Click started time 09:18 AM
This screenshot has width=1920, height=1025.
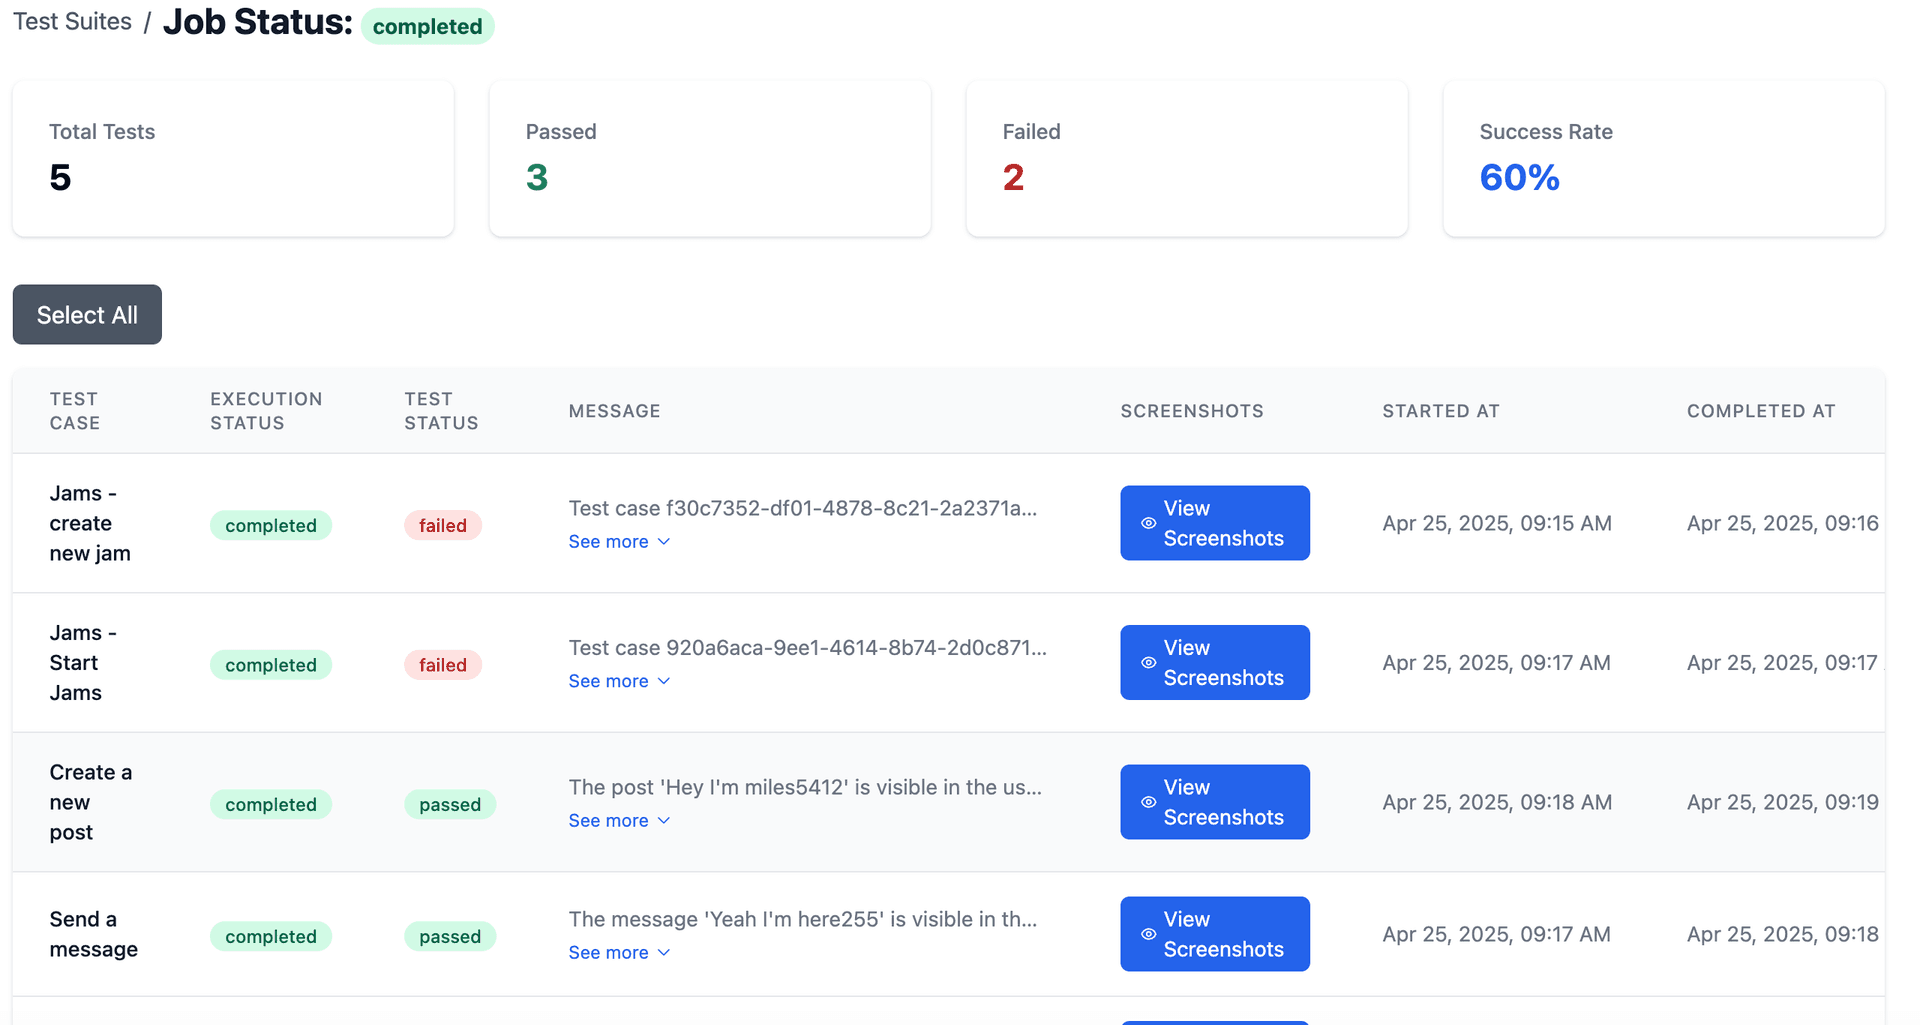coord(1497,802)
